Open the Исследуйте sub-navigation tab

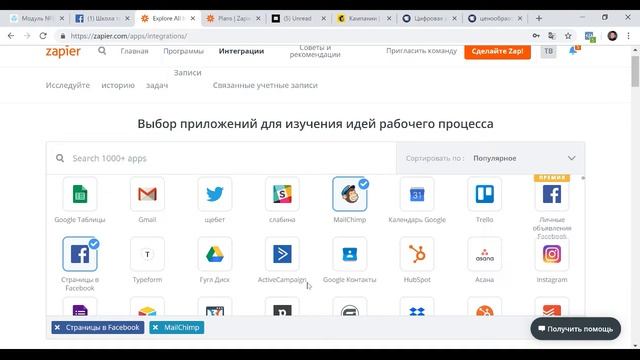pos(68,85)
